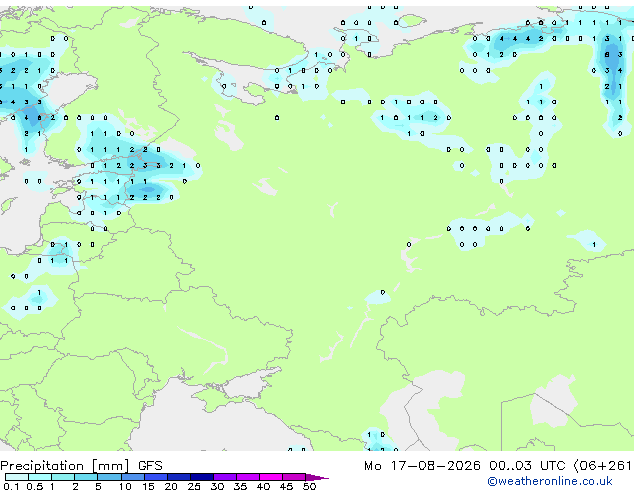This screenshot has width=634, height=490.
Task: Click the "(06+261" forecast run text
Action: click(602, 466)
